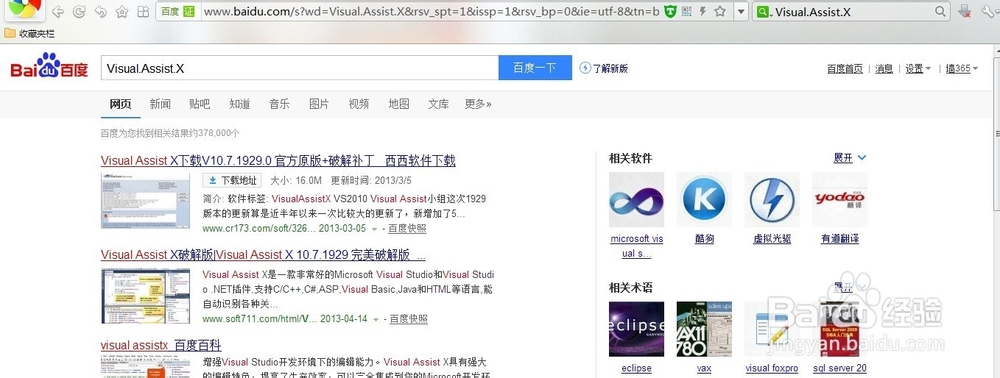This screenshot has height=378, width=1000.
Task: Open result Visual Assist X下载V10.7.1929.0
Action: (278, 161)
